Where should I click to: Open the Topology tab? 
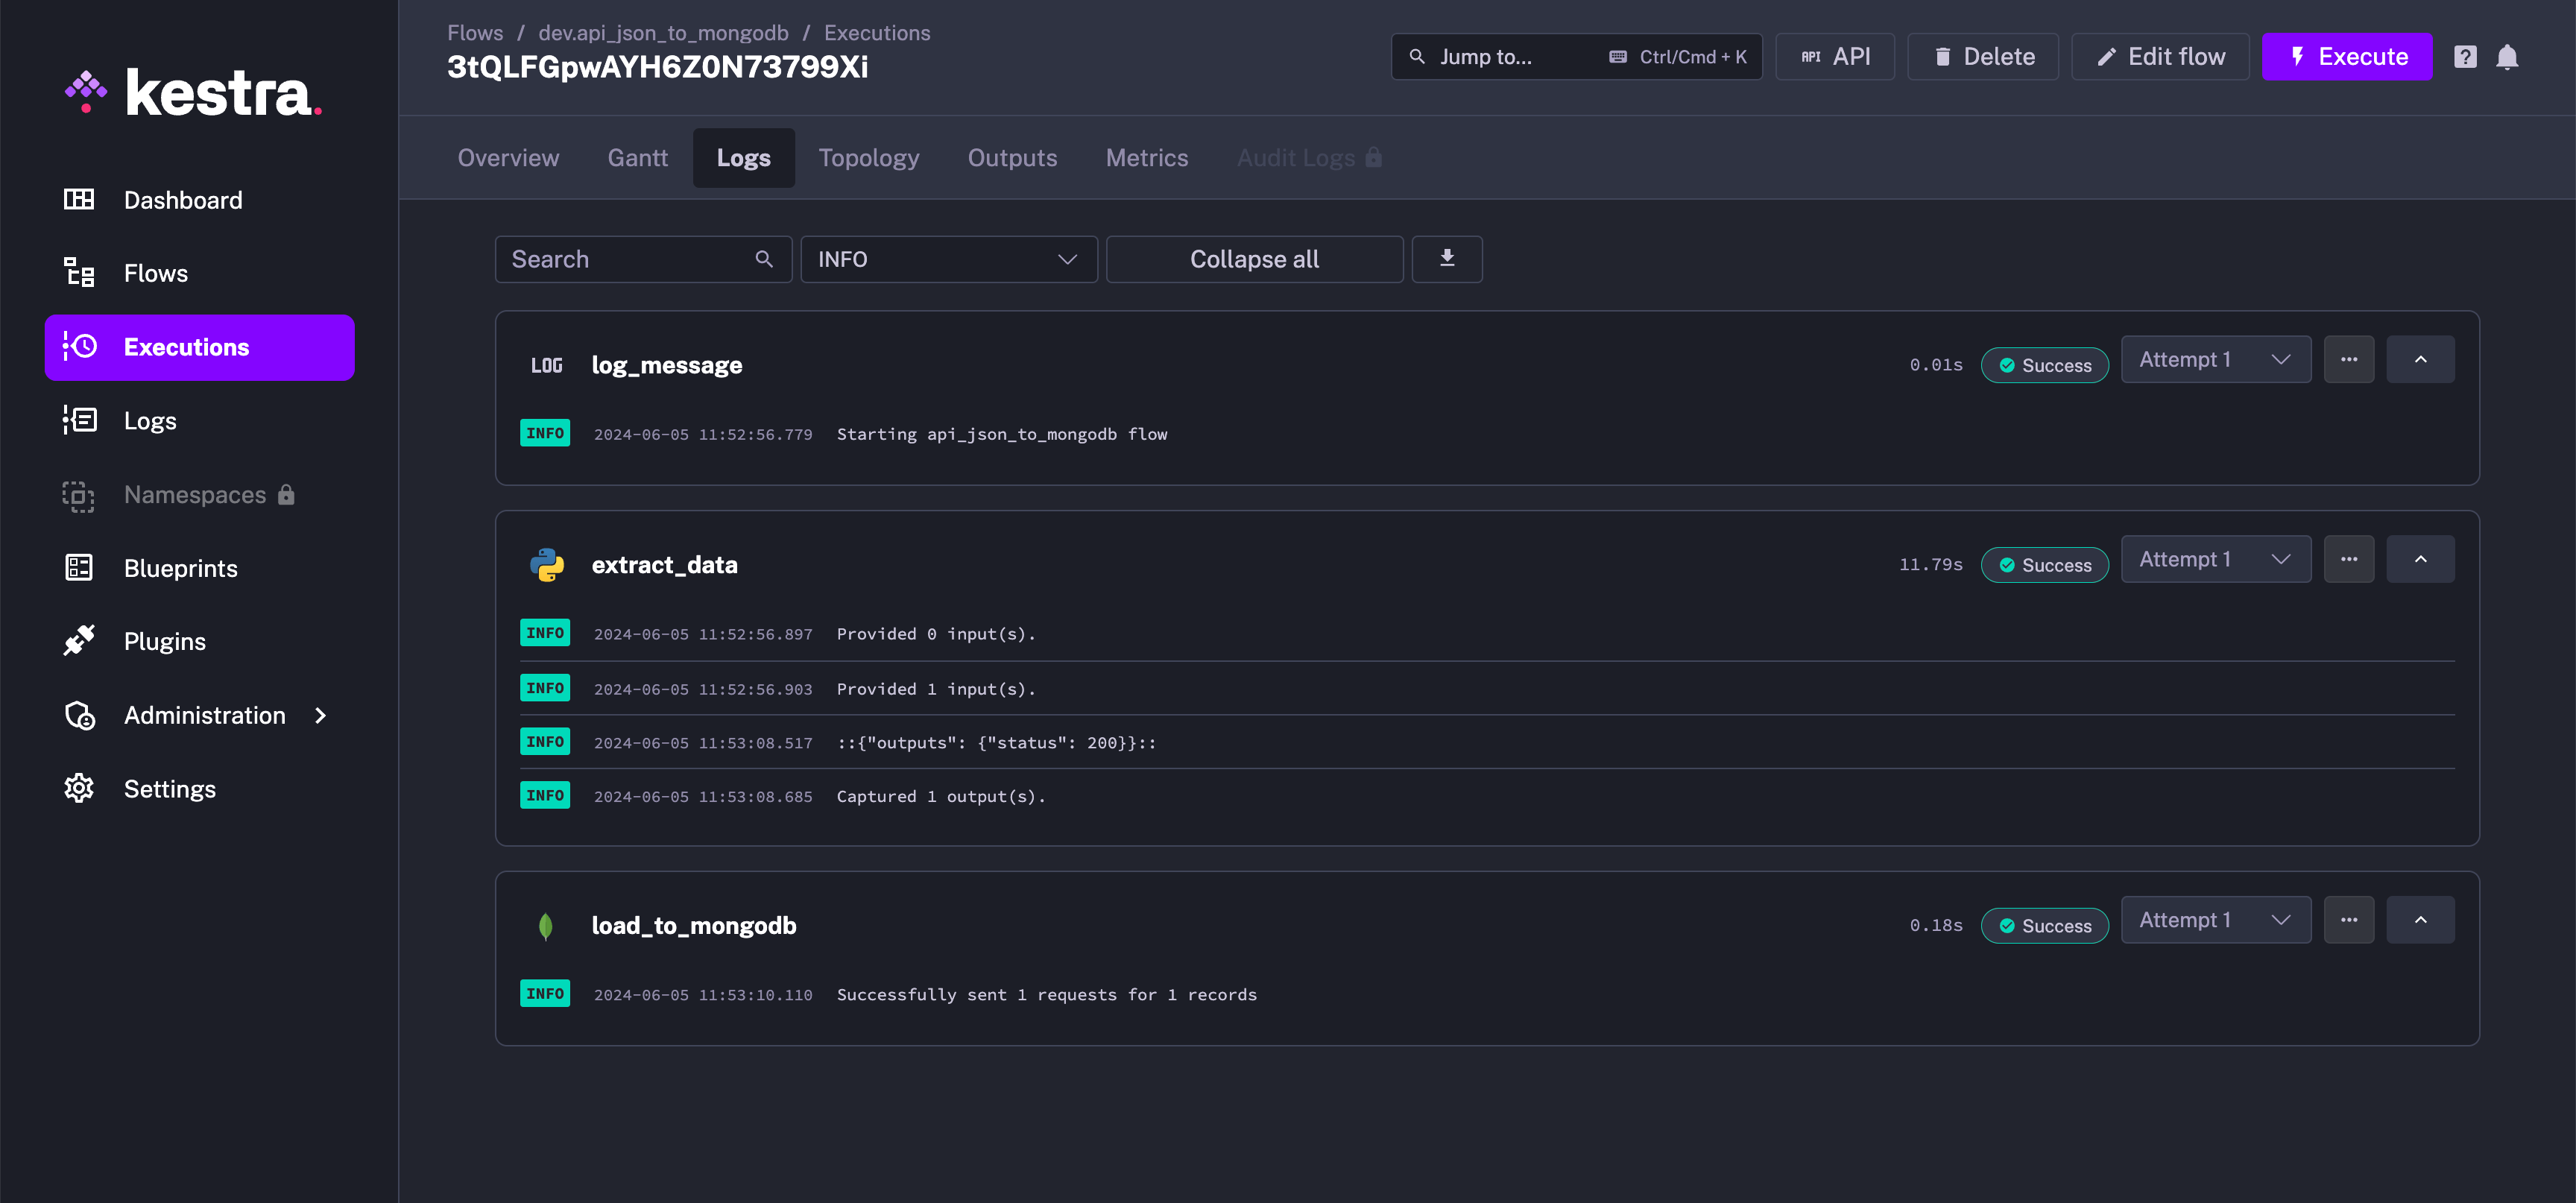(868, 157)
